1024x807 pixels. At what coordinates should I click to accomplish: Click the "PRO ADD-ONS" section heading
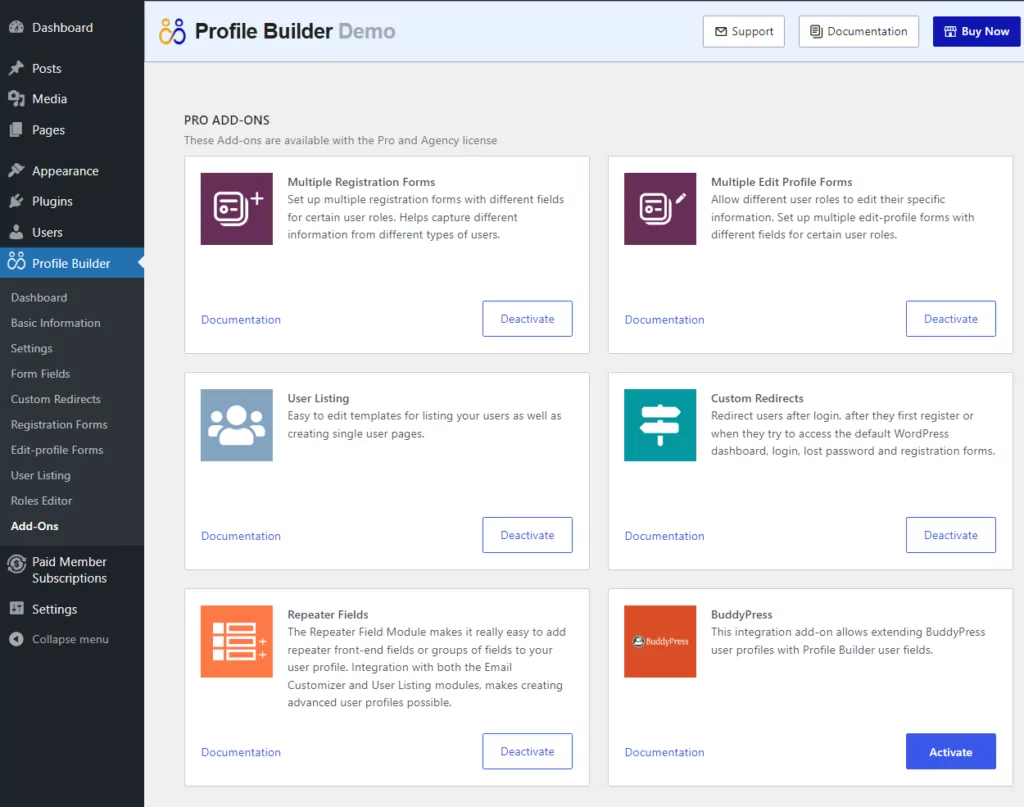coord(227,120)
